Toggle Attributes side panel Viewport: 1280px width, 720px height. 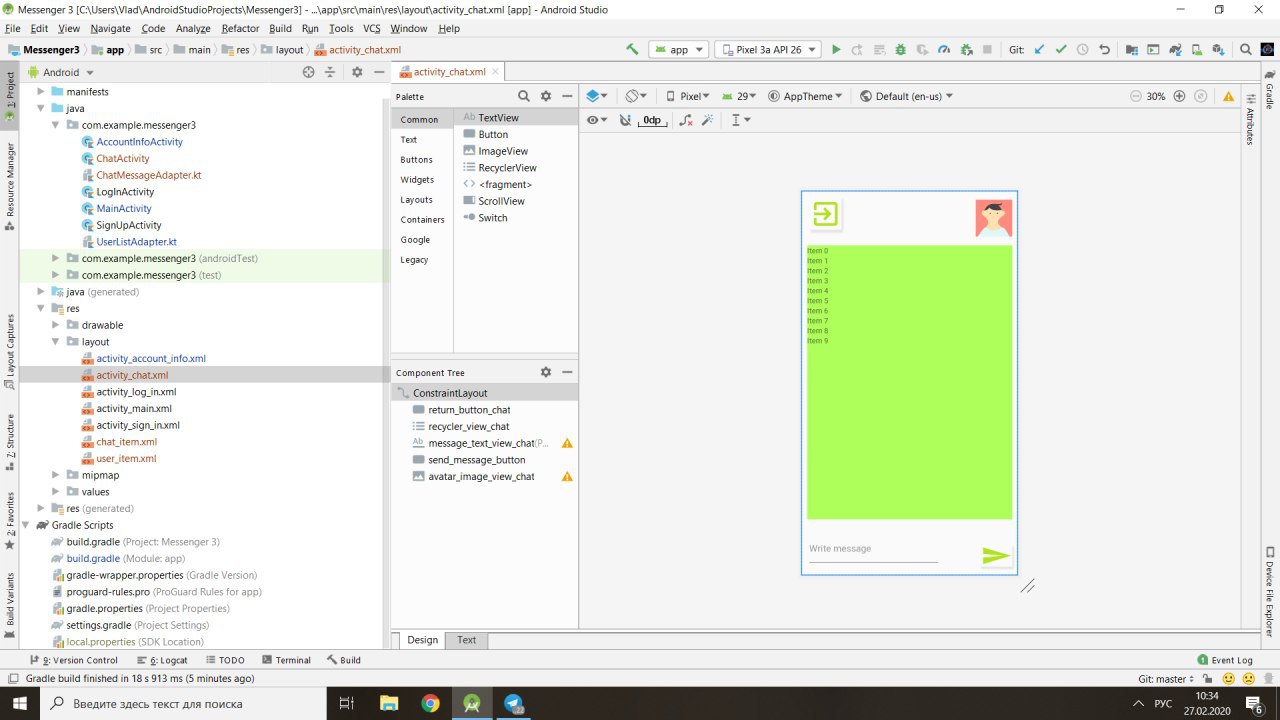[1250, 120]
